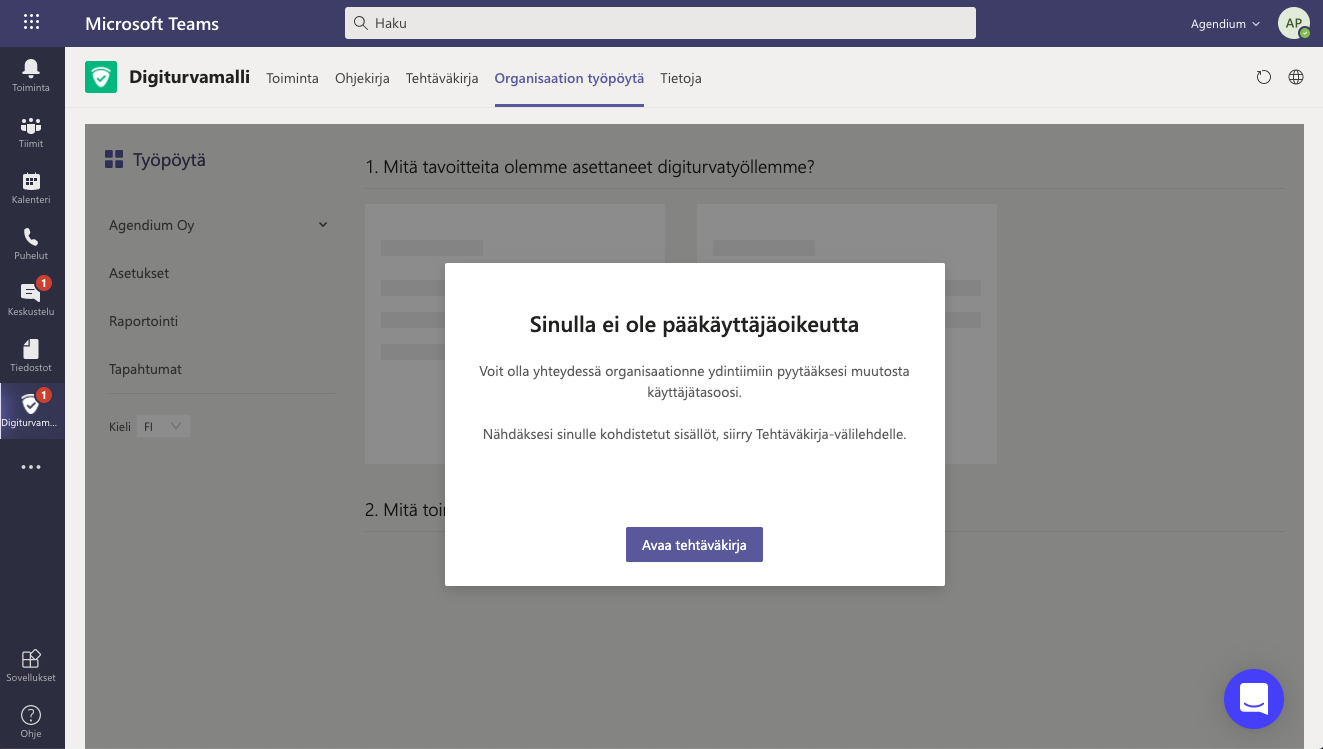
Task: Switch to the Tehtäväkirja tab
Action: click(x=442, y=78)
